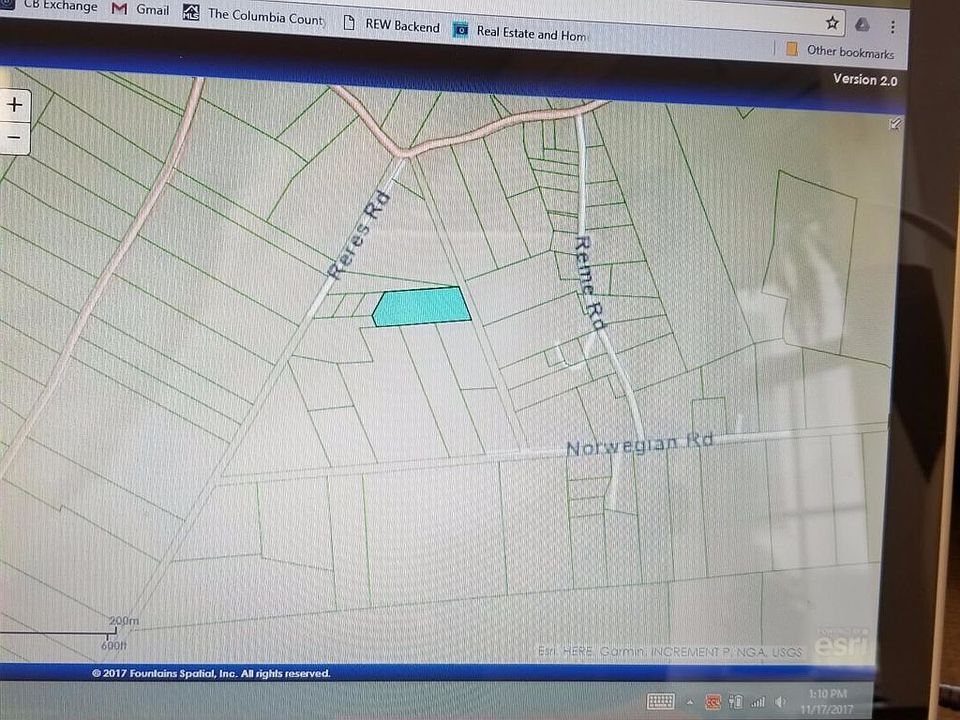Open the REW Backend bookmark
Image resolution: width=960 pixels, height=720 pixels.
[391, 25]
